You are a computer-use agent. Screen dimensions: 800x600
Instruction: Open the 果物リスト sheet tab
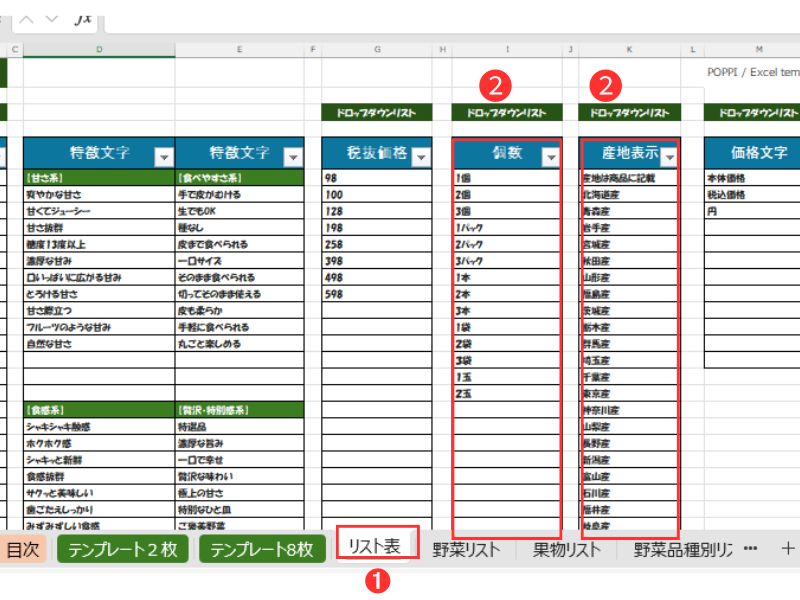567,549
